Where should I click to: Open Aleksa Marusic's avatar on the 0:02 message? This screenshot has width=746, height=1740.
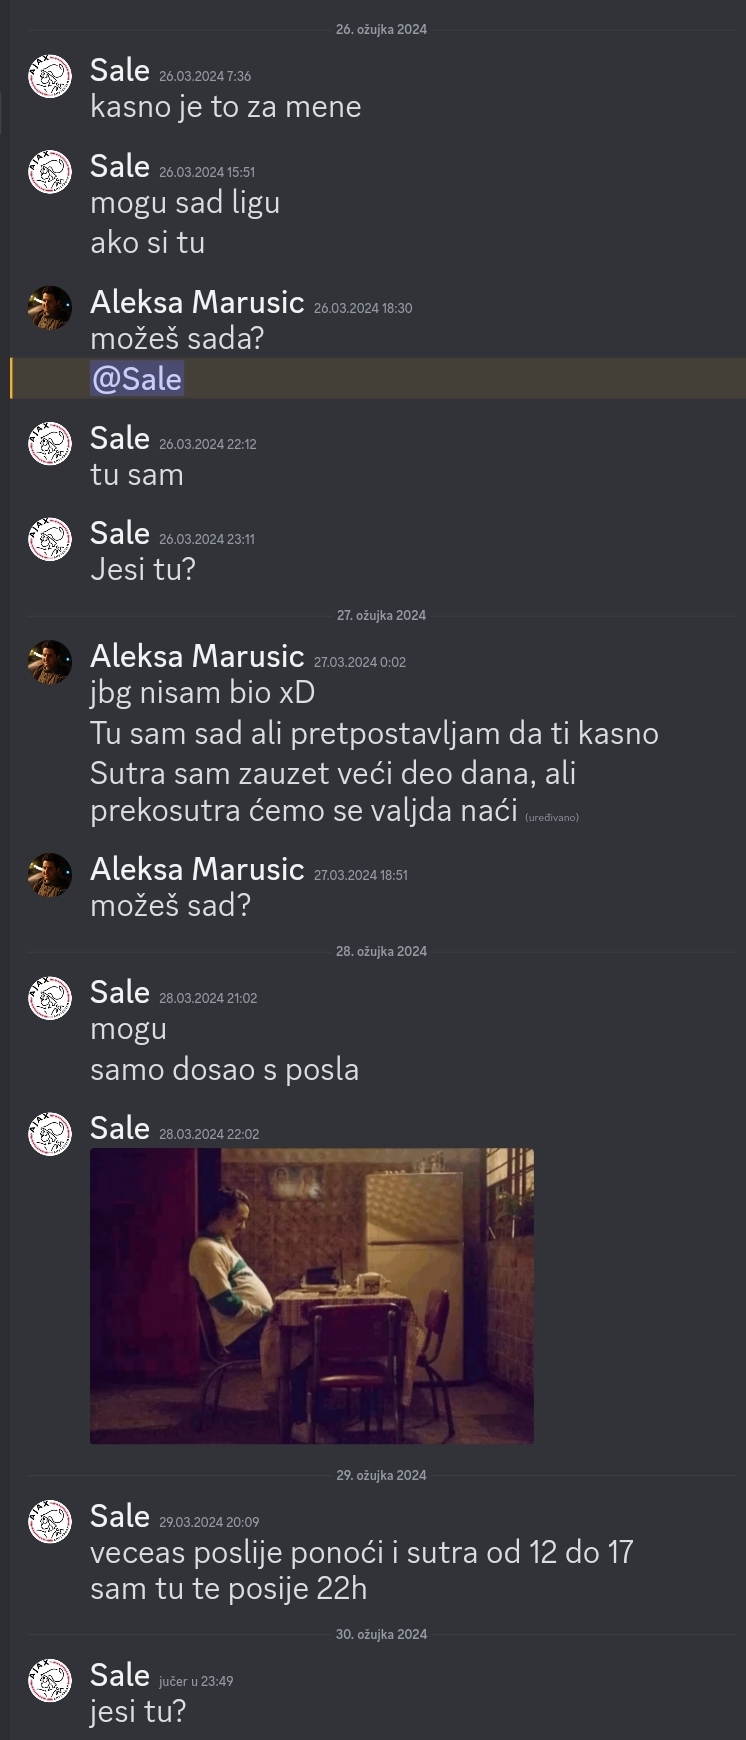pyautogui.click(x=50, y=662)
